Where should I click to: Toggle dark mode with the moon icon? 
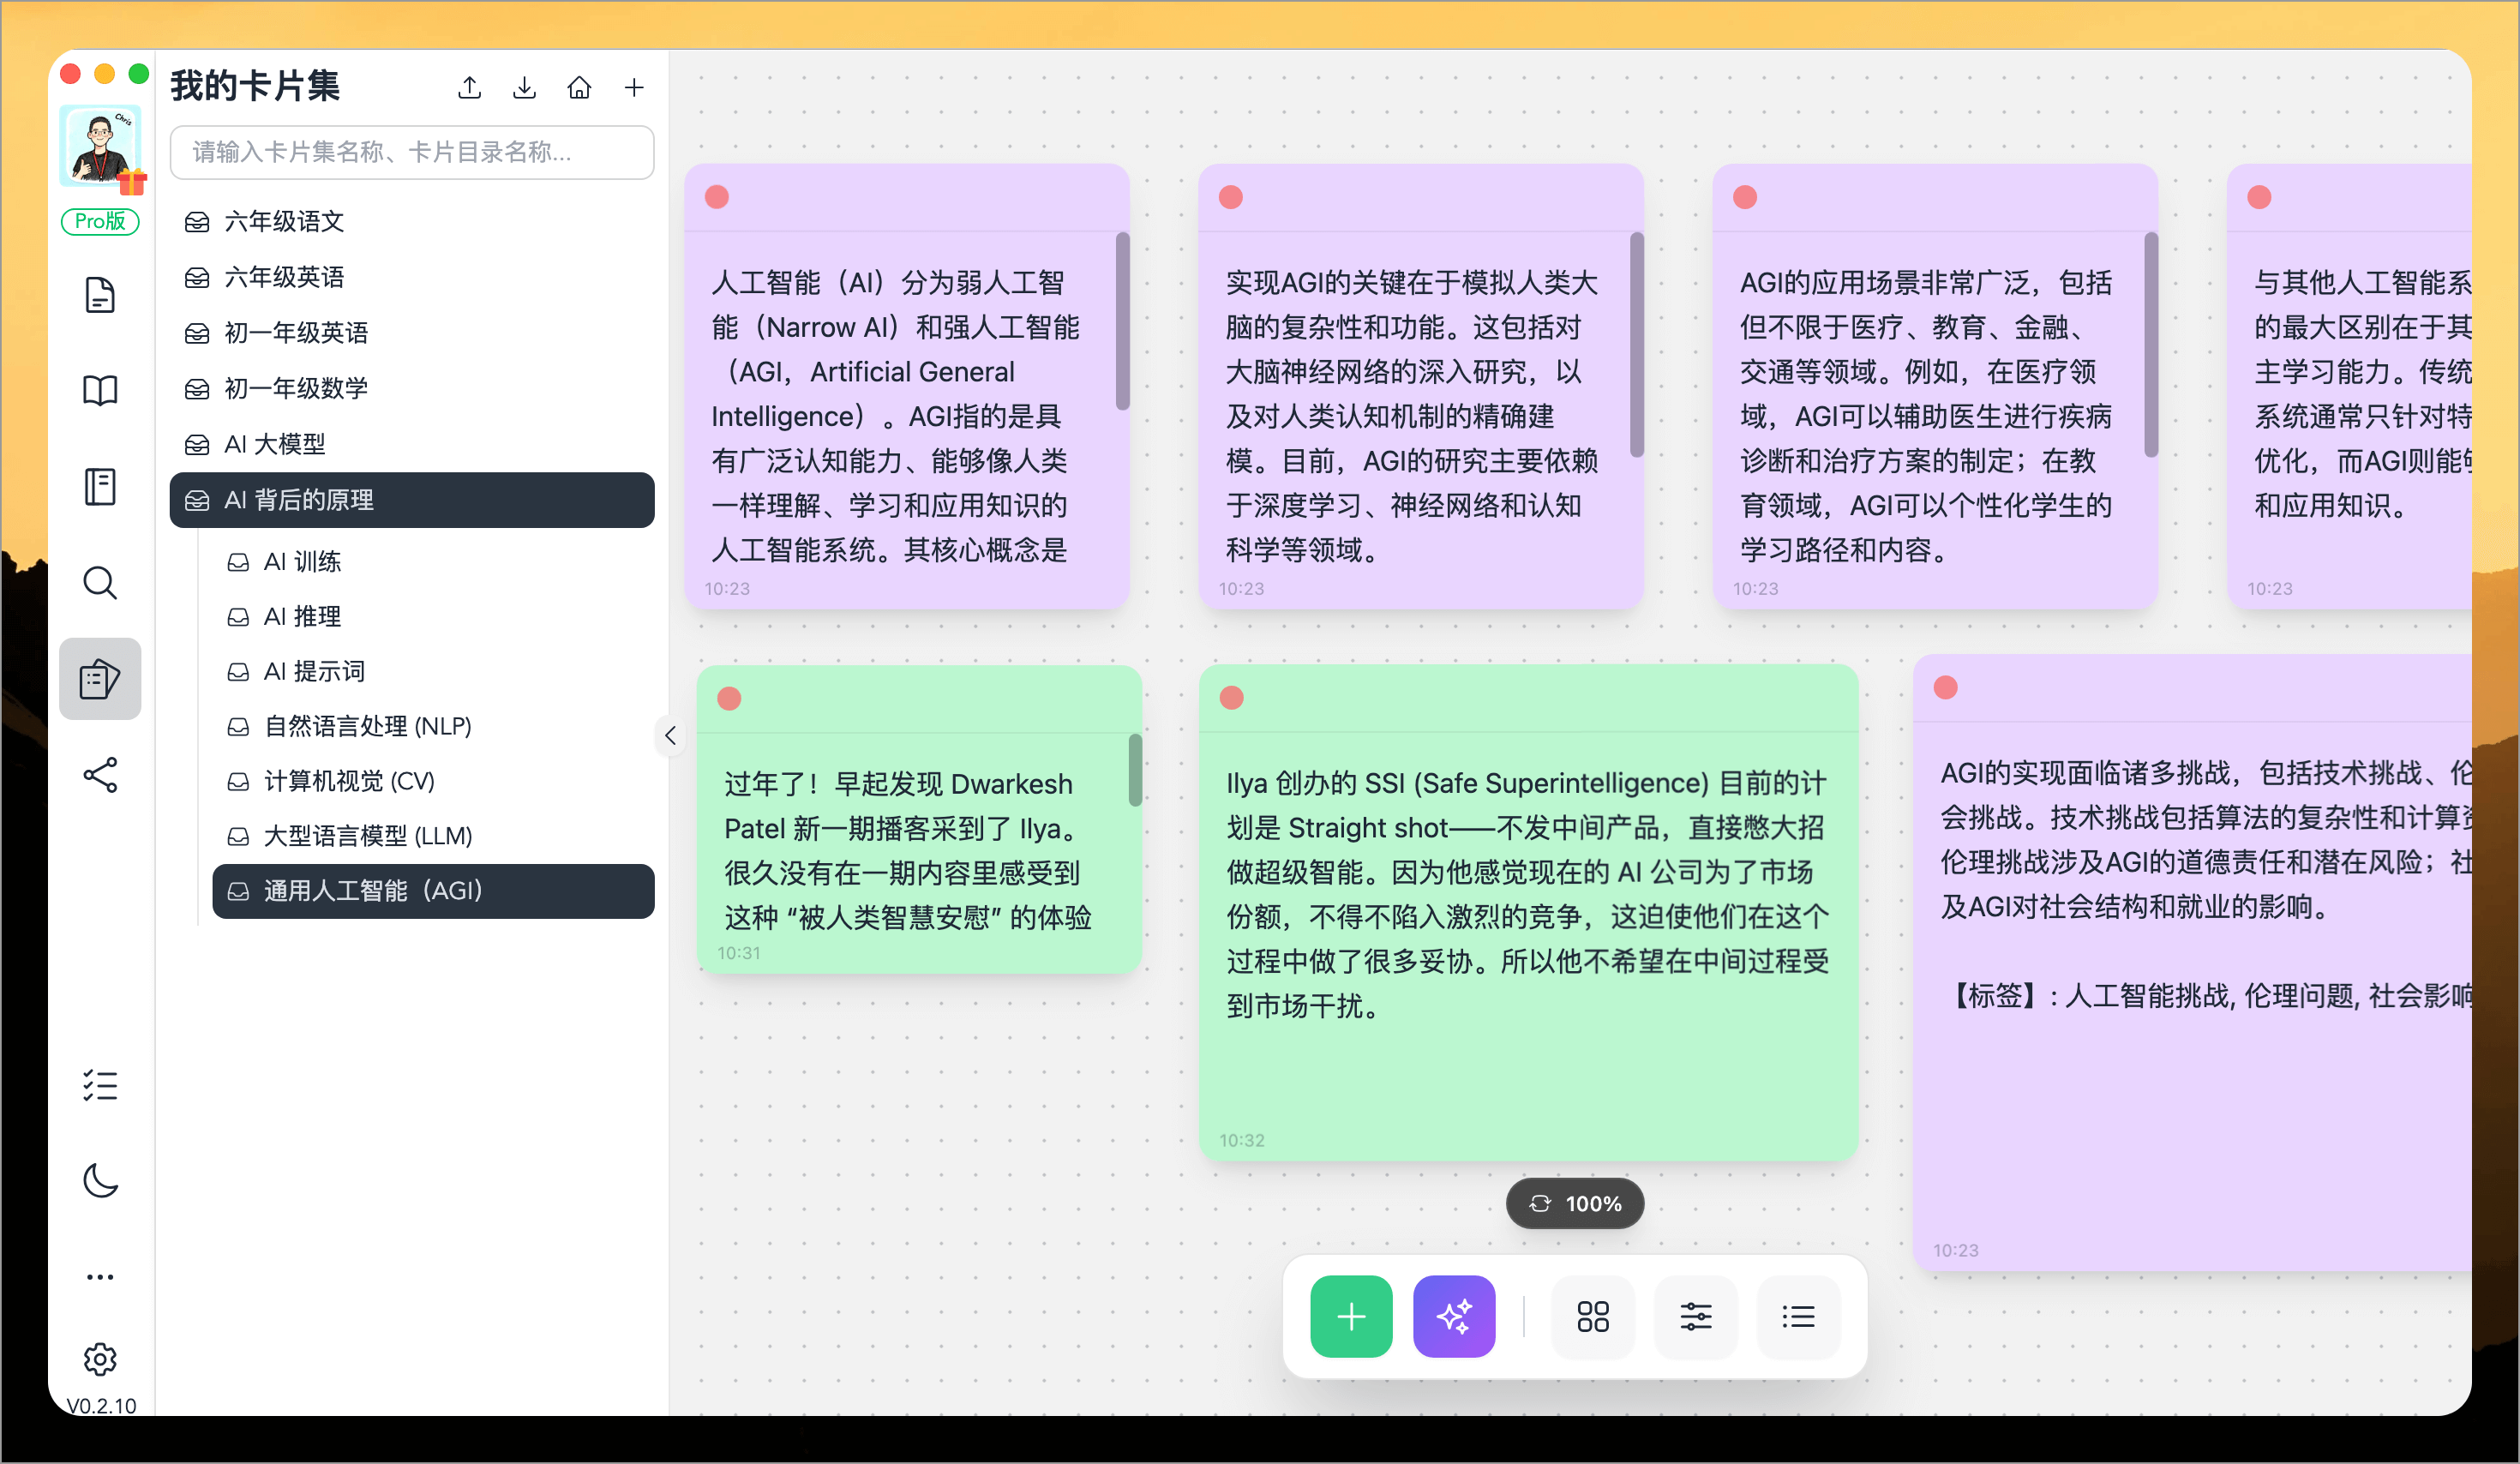pos(100,1181)
